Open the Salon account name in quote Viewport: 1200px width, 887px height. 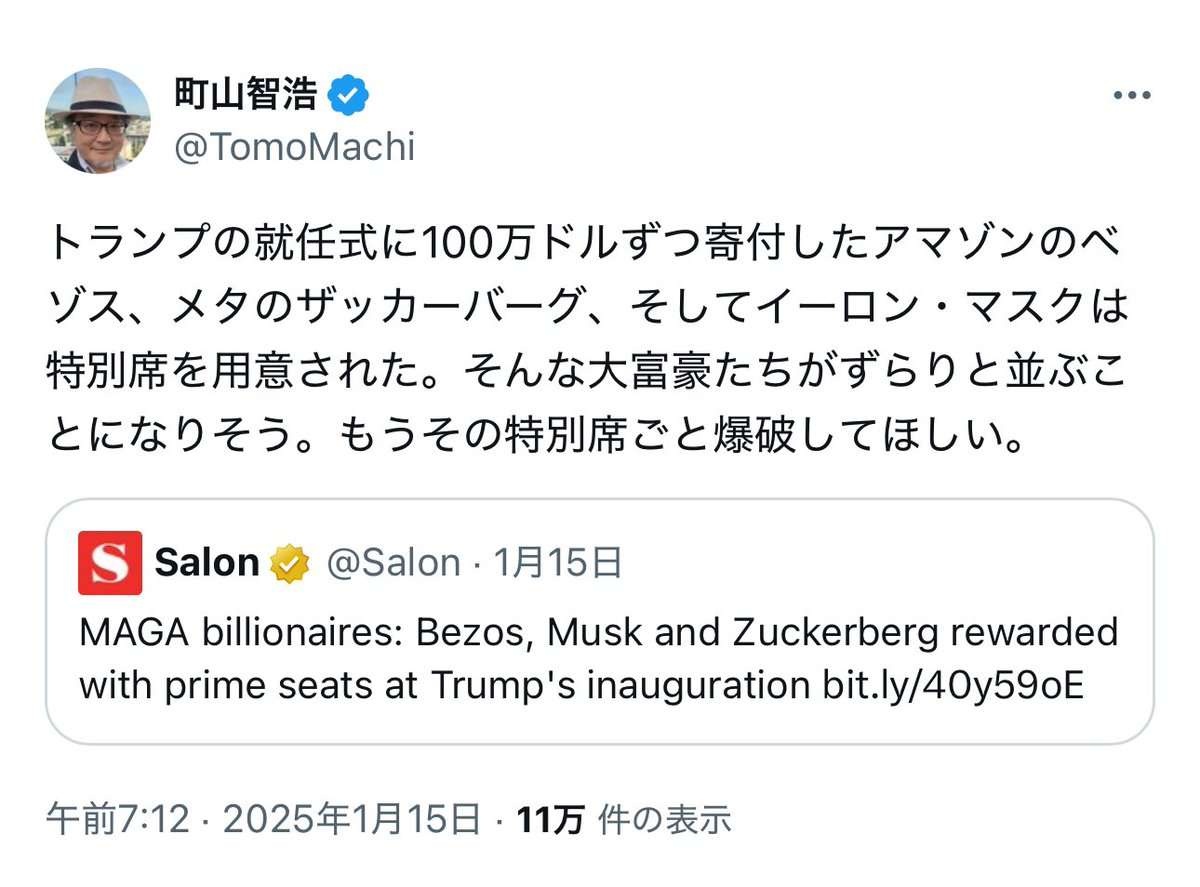pos(207,563)
